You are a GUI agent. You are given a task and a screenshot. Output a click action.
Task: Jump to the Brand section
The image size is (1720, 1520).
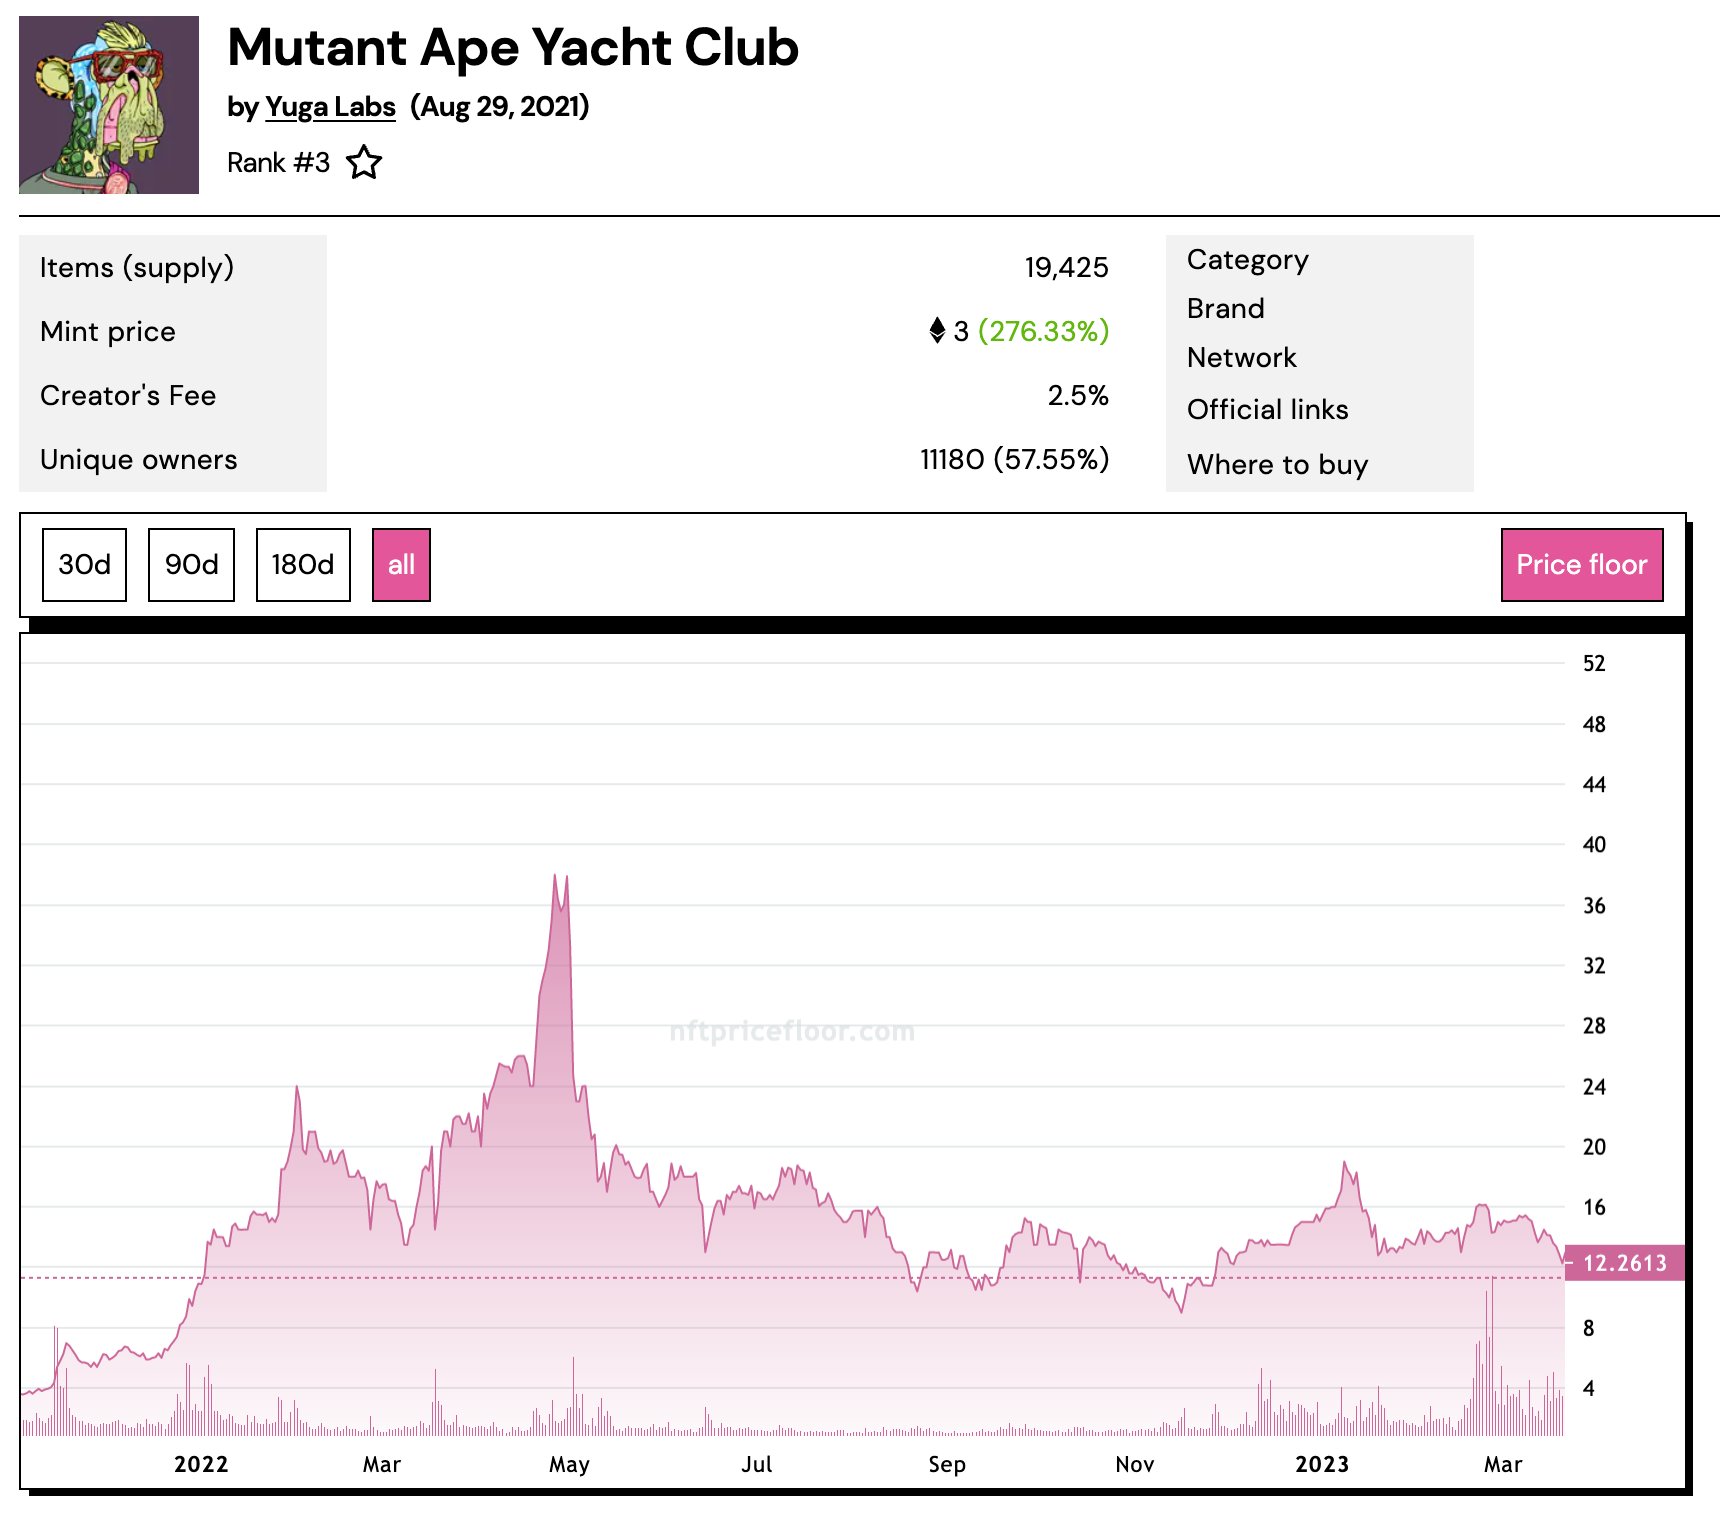pos(1225,308)
